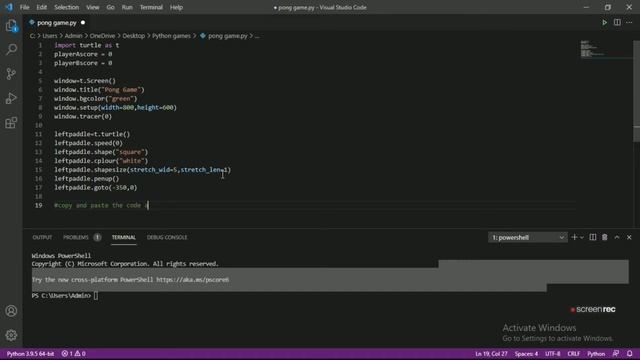The image size is (640, 360).
Task: Open the Source Control view icon
Action: click(11, 74)
